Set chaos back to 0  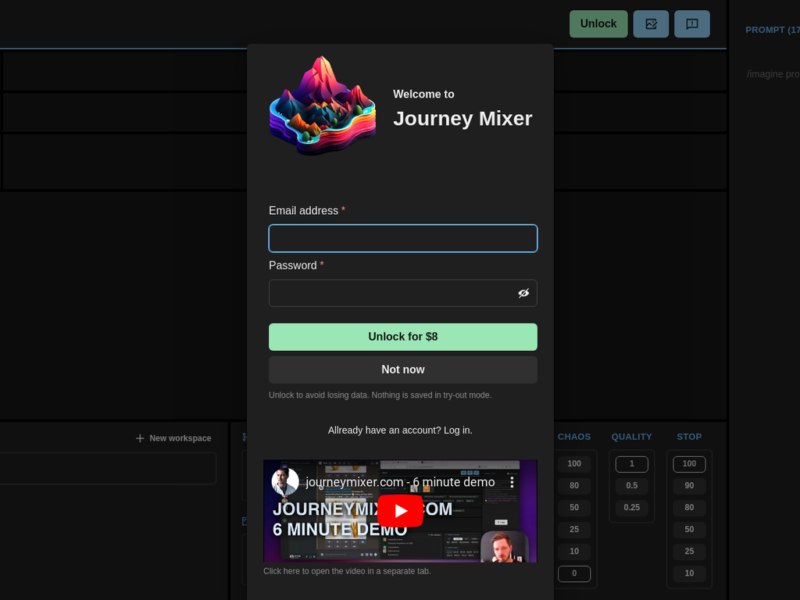(574, 573)
